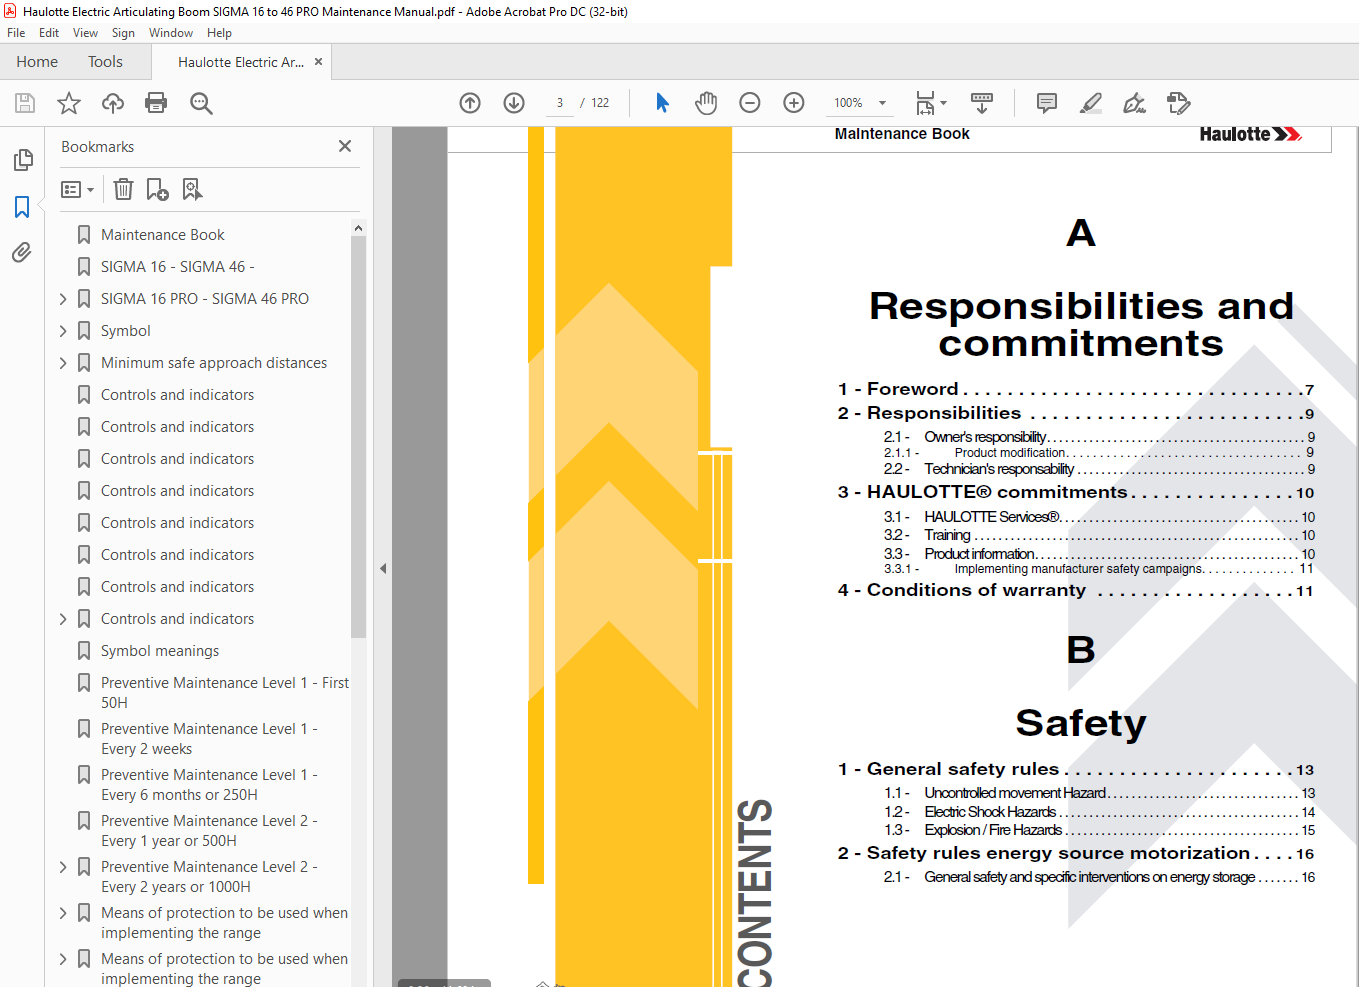Viewport: 1359px width, 987px height.
Task: Open the Sign document tool
Action: click(1134, 103)
